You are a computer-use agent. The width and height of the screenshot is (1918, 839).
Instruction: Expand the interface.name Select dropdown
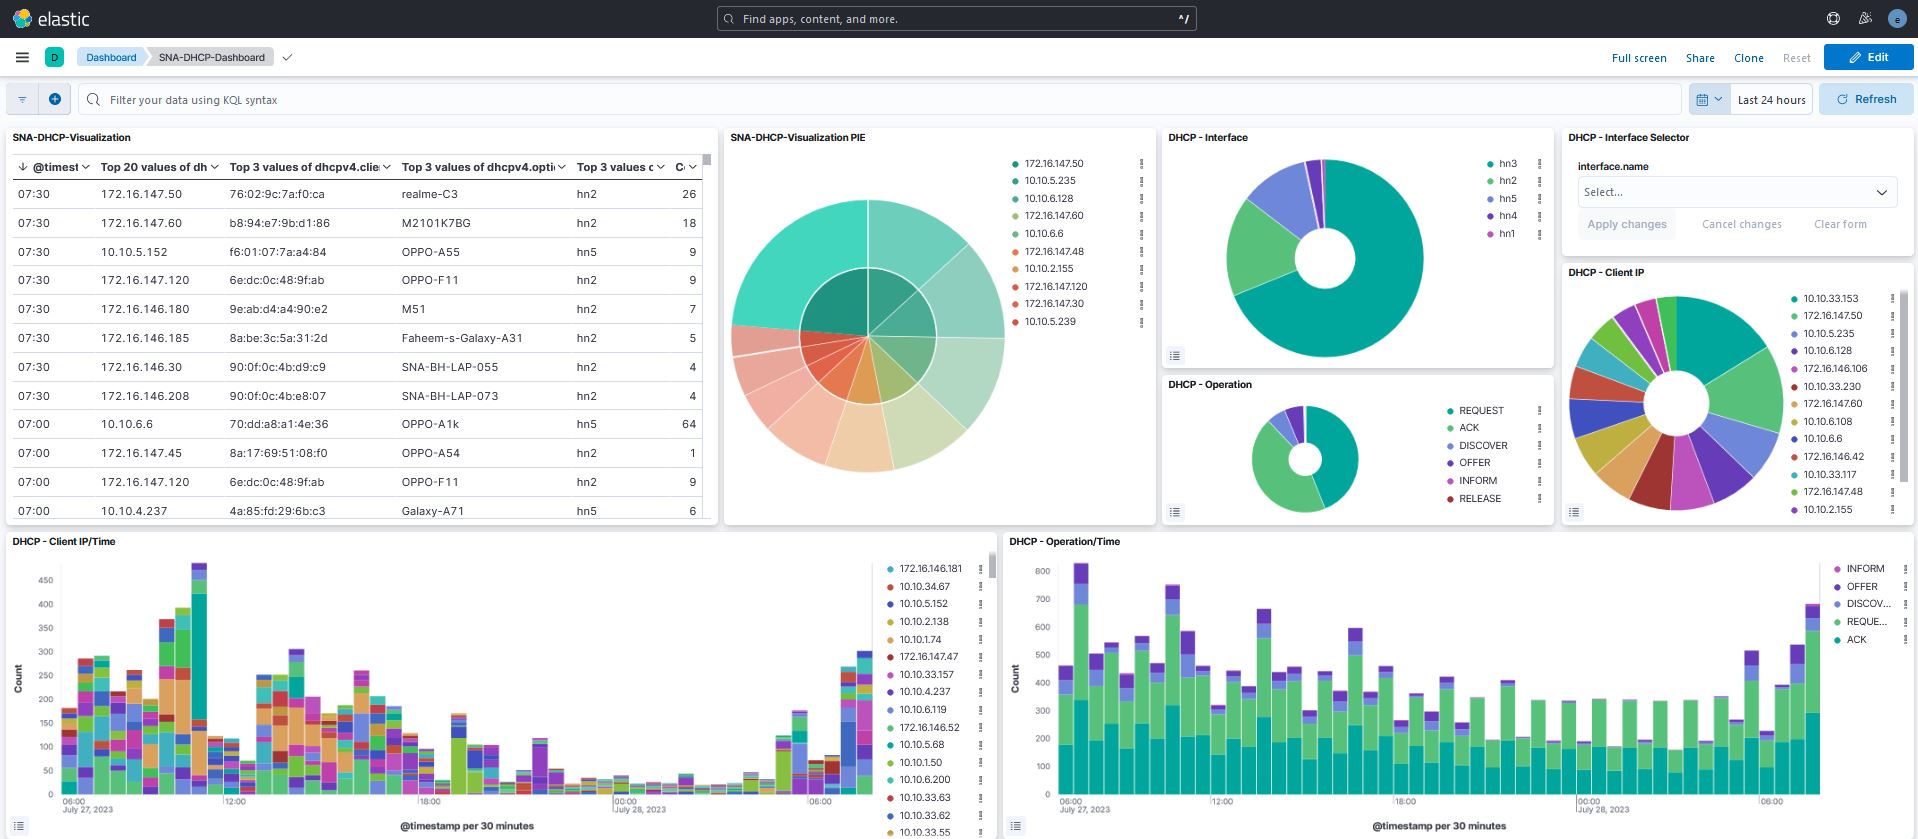(x=1736, y=192)
